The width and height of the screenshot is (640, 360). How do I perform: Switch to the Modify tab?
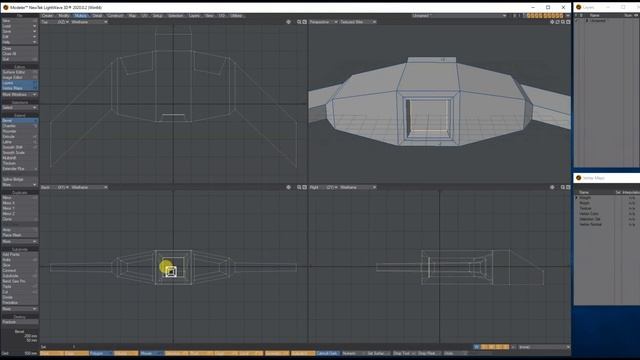pyautogui.click(x=64, y=16)
